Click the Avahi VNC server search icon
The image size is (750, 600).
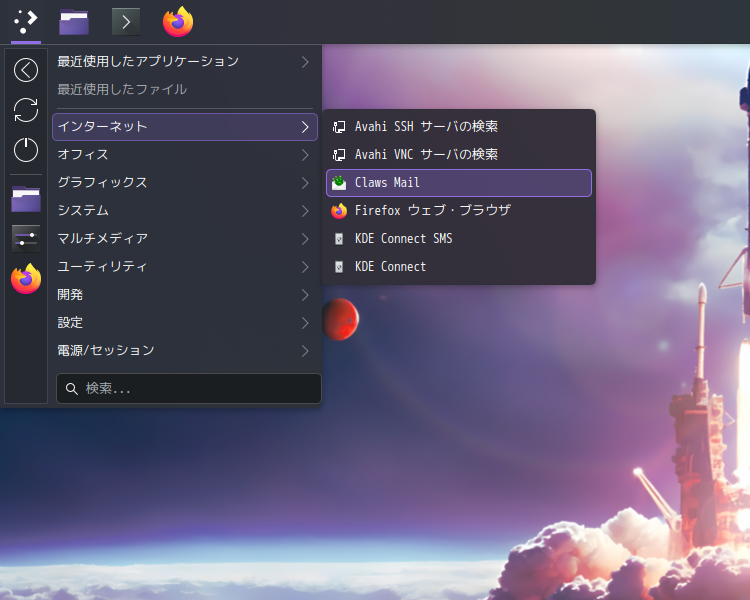(x=339, y=155)
